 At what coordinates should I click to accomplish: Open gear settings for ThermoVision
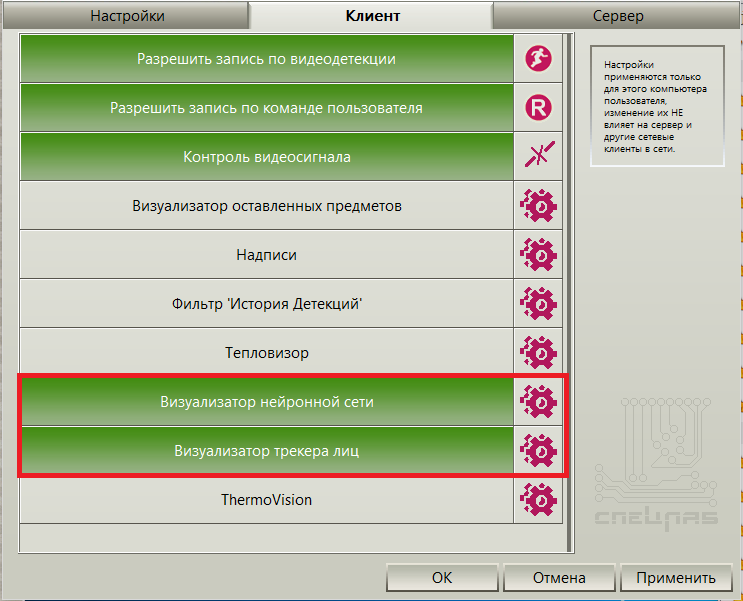[538, 500]
